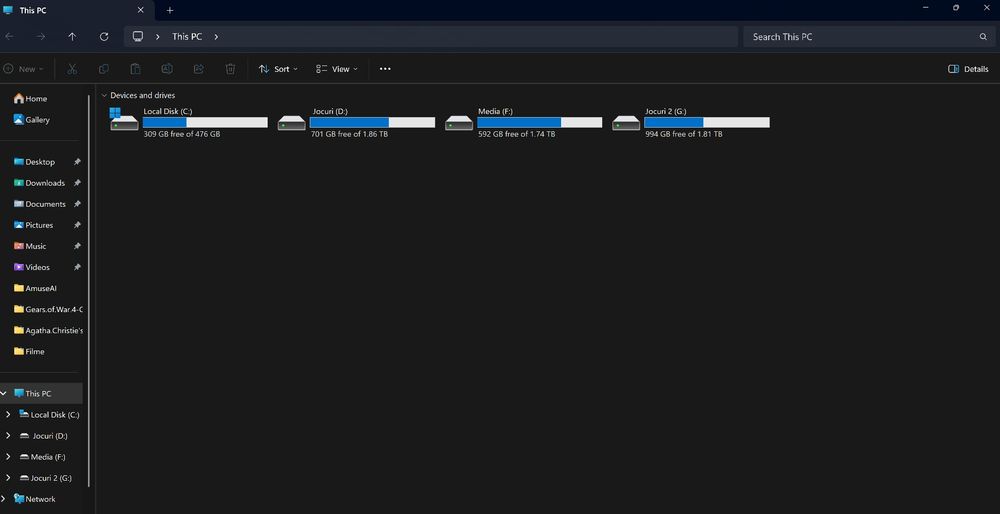Screen dimensions: 1000x514
Task: Click chevron after This PC in address bar
Action: (x=216, y=37)
